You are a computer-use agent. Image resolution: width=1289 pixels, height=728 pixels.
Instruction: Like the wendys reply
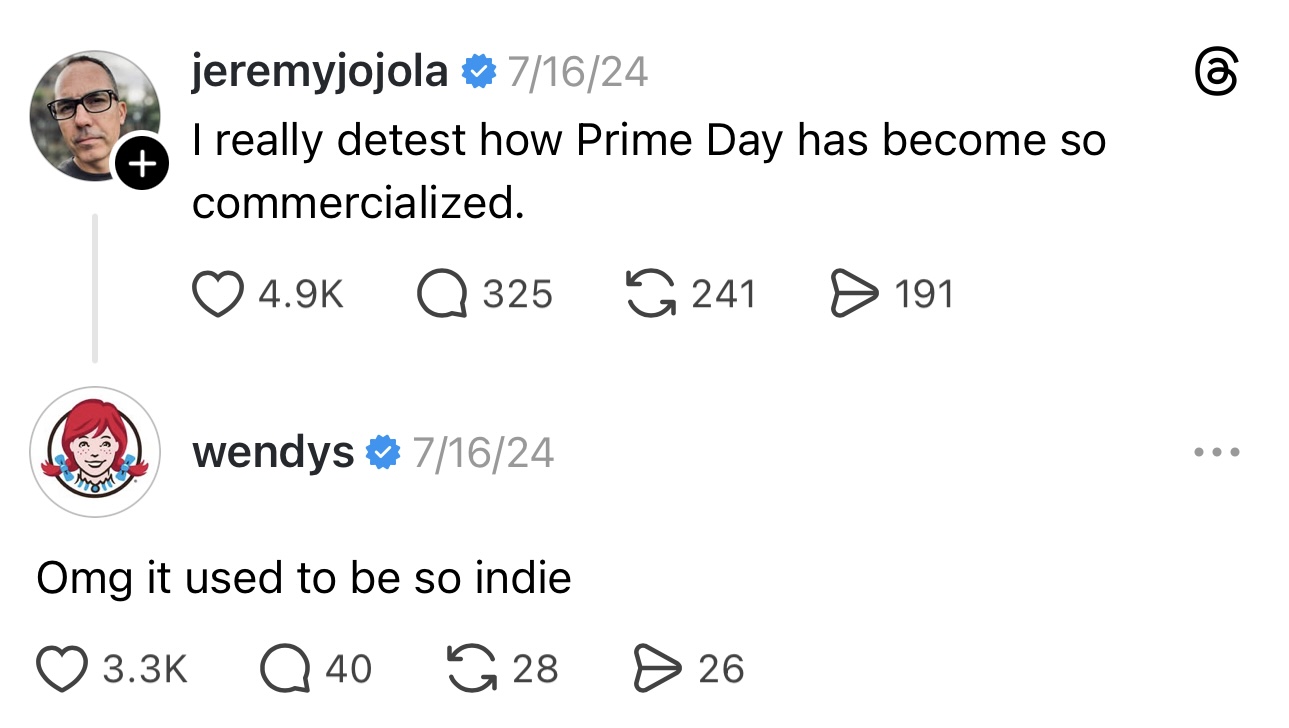(63, 668)
